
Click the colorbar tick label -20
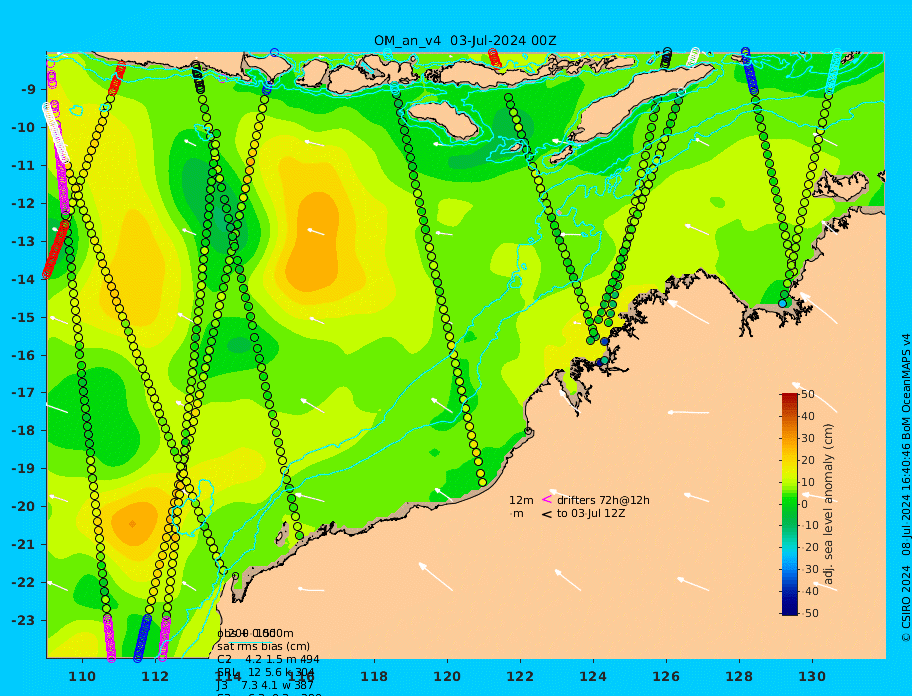[x=809, y=547]
